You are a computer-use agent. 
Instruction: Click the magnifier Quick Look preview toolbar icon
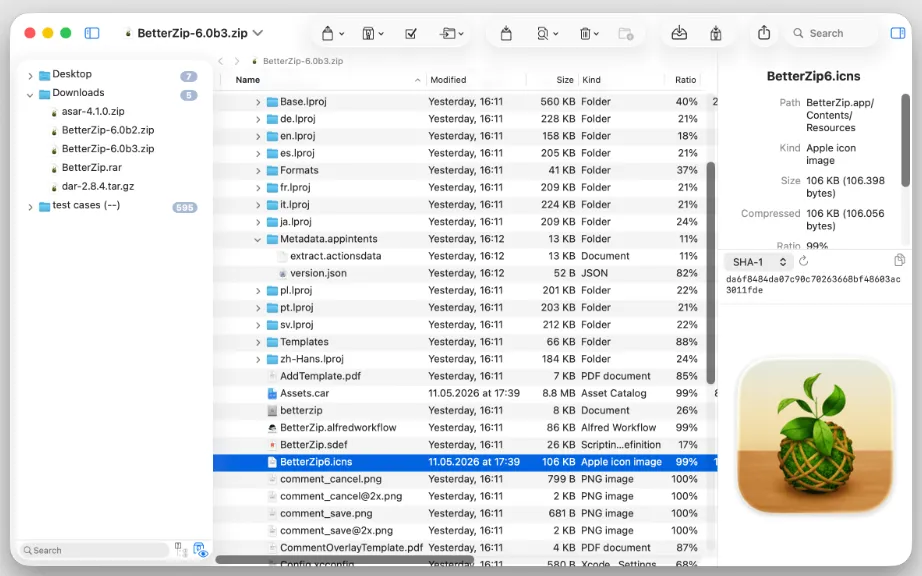[543, 34]
